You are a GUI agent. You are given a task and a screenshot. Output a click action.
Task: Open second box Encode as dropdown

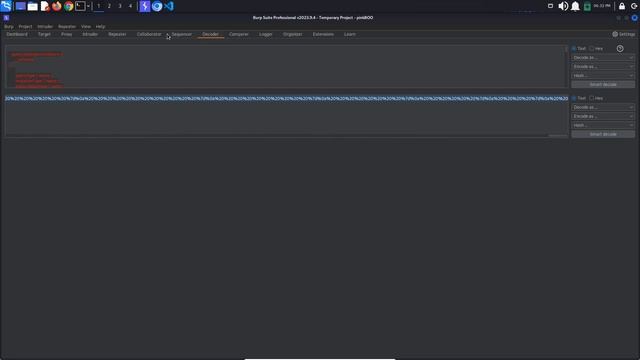pos(603,116)
